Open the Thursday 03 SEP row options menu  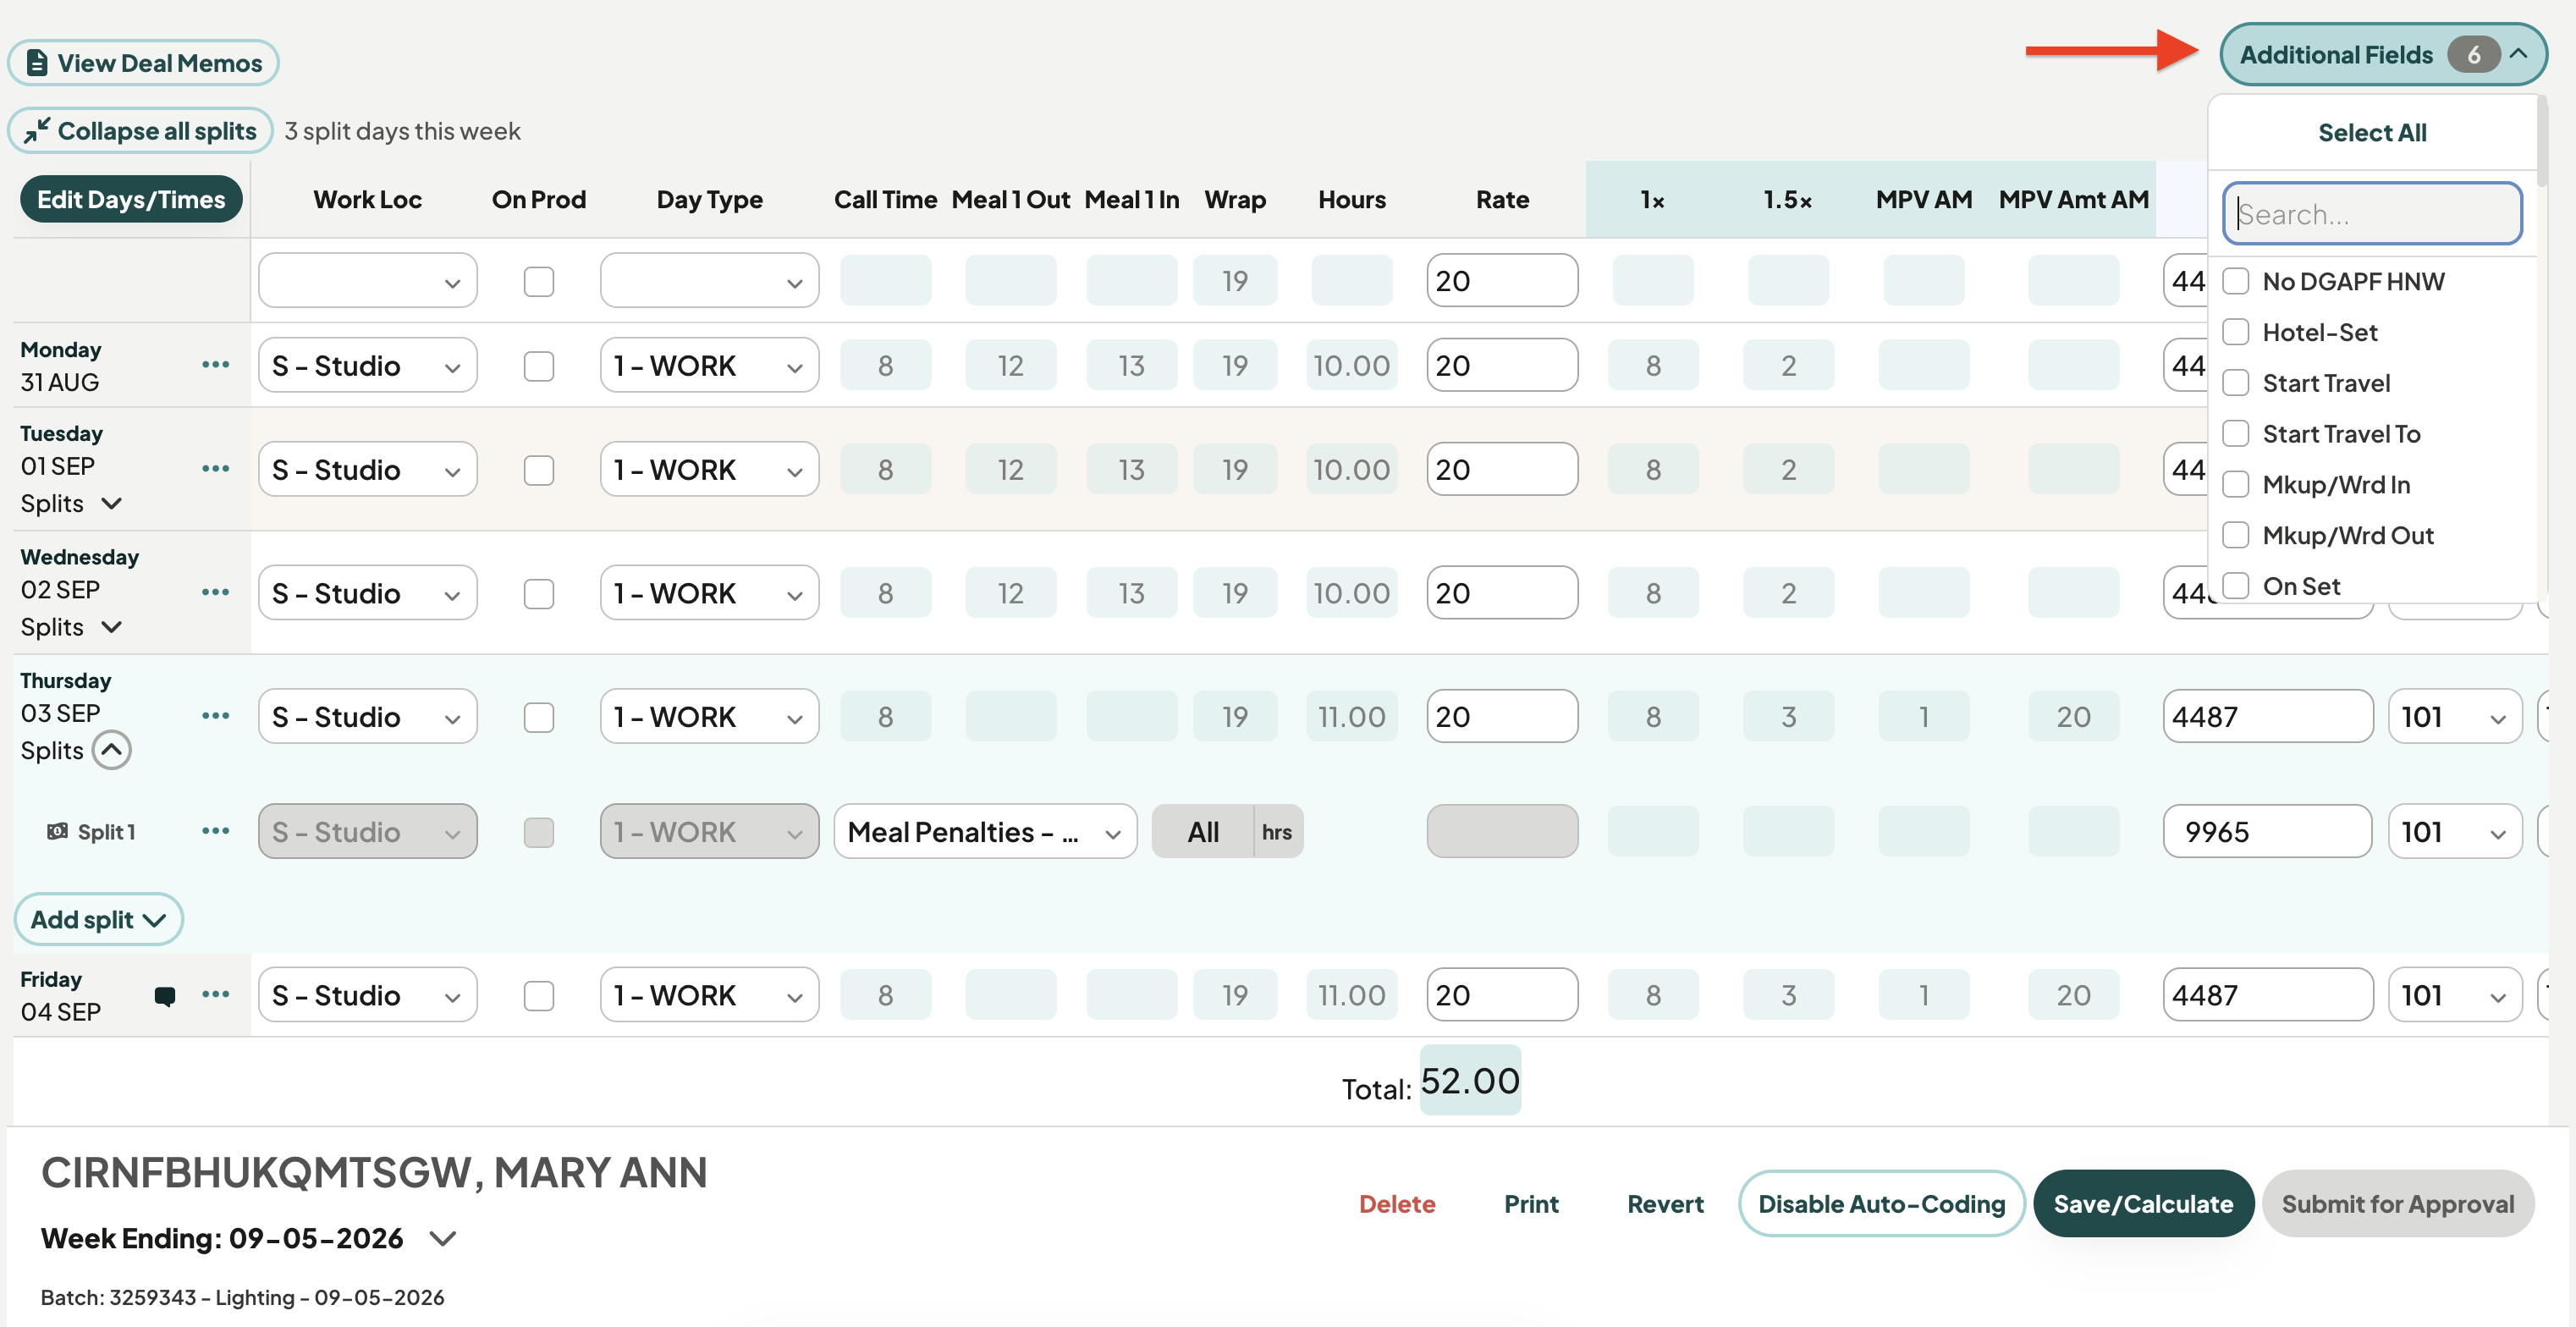(x=215, y=716)
